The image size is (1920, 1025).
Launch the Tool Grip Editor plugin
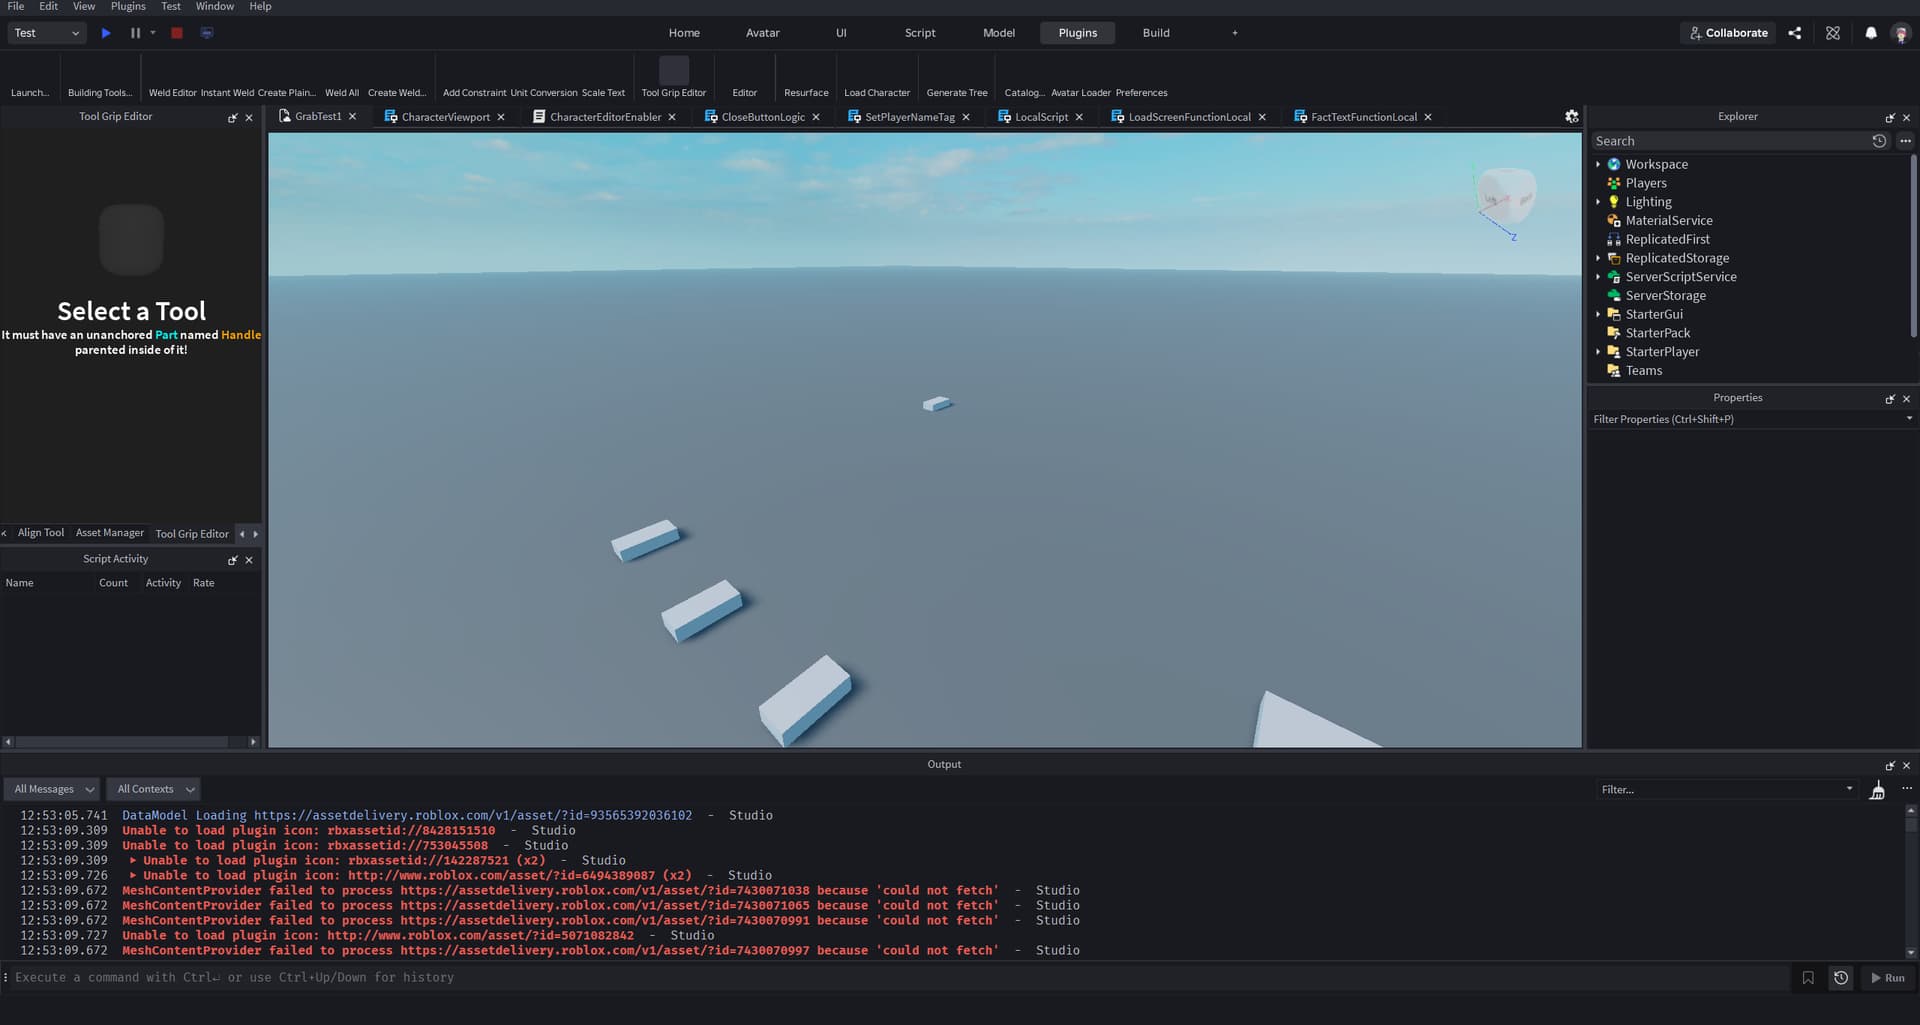[x=674, y=77]
